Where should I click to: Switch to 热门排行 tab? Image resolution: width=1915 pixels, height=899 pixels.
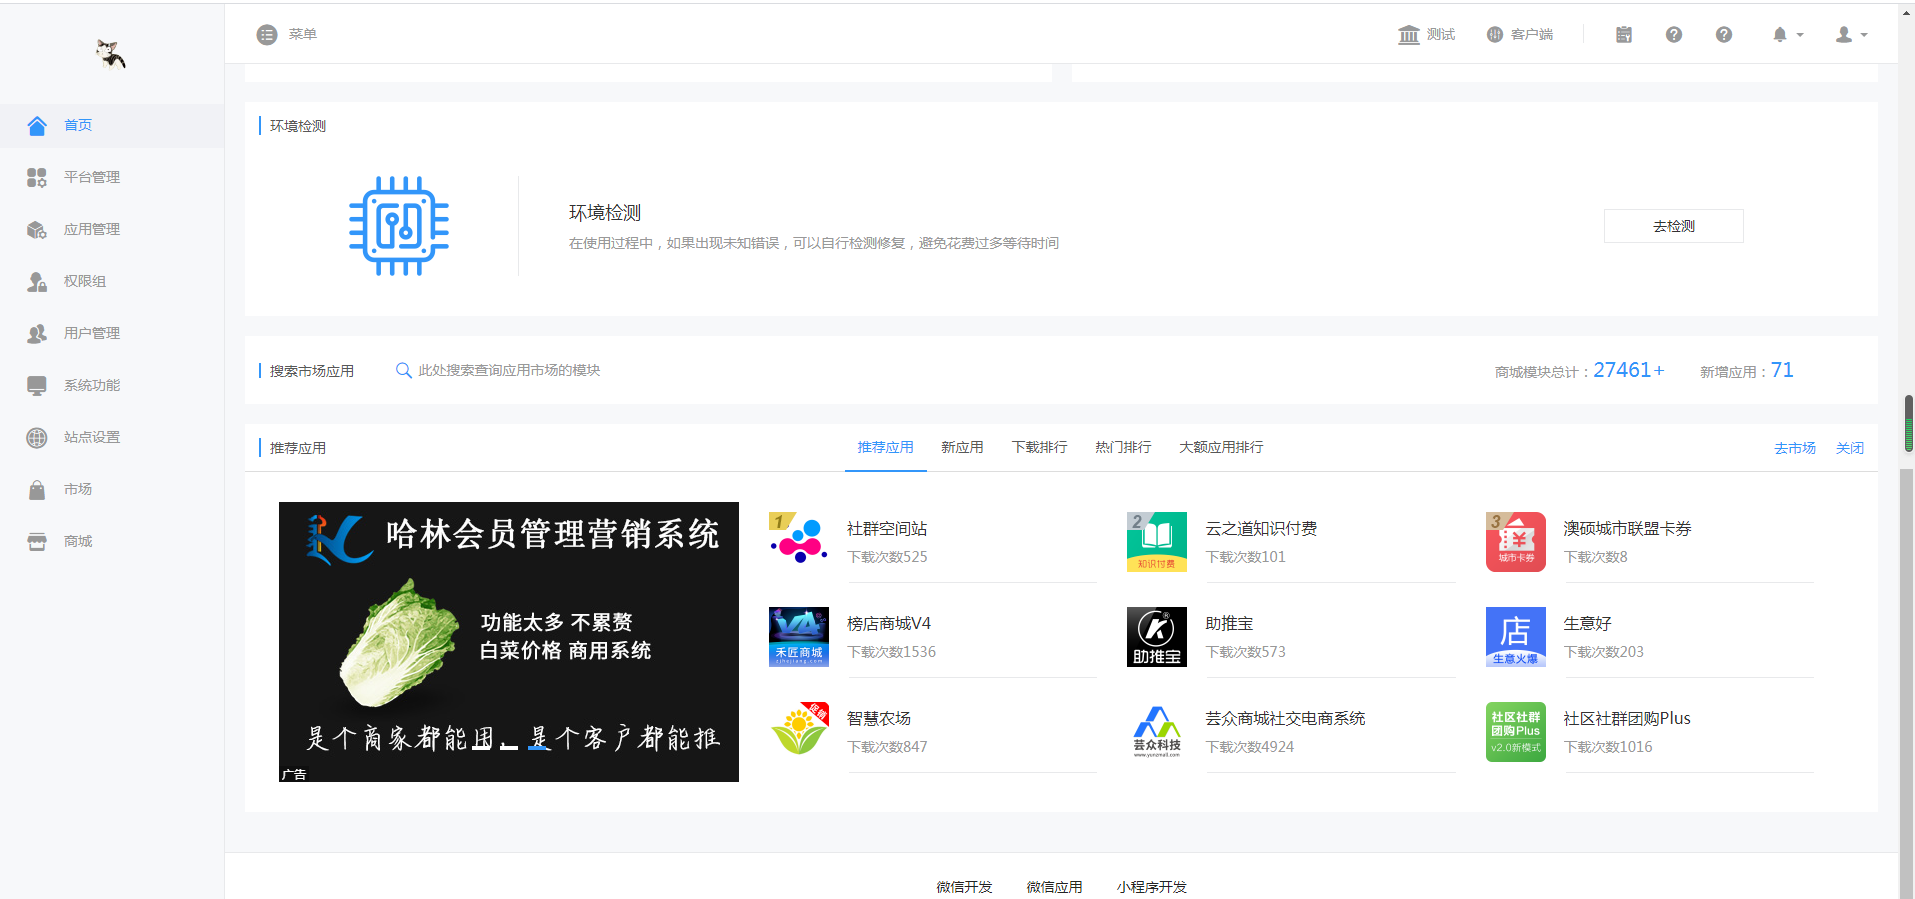[1123, 448]
